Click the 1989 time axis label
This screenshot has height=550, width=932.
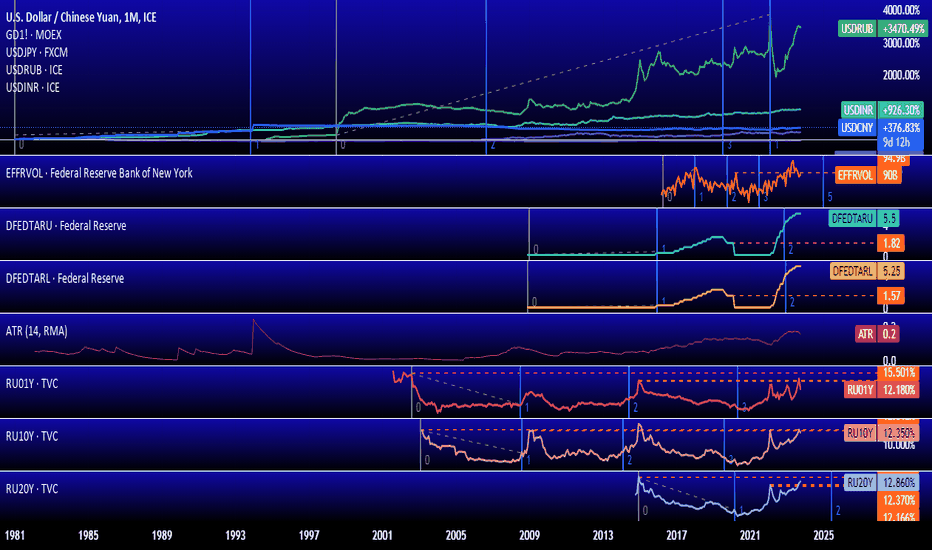pos(162,536)
